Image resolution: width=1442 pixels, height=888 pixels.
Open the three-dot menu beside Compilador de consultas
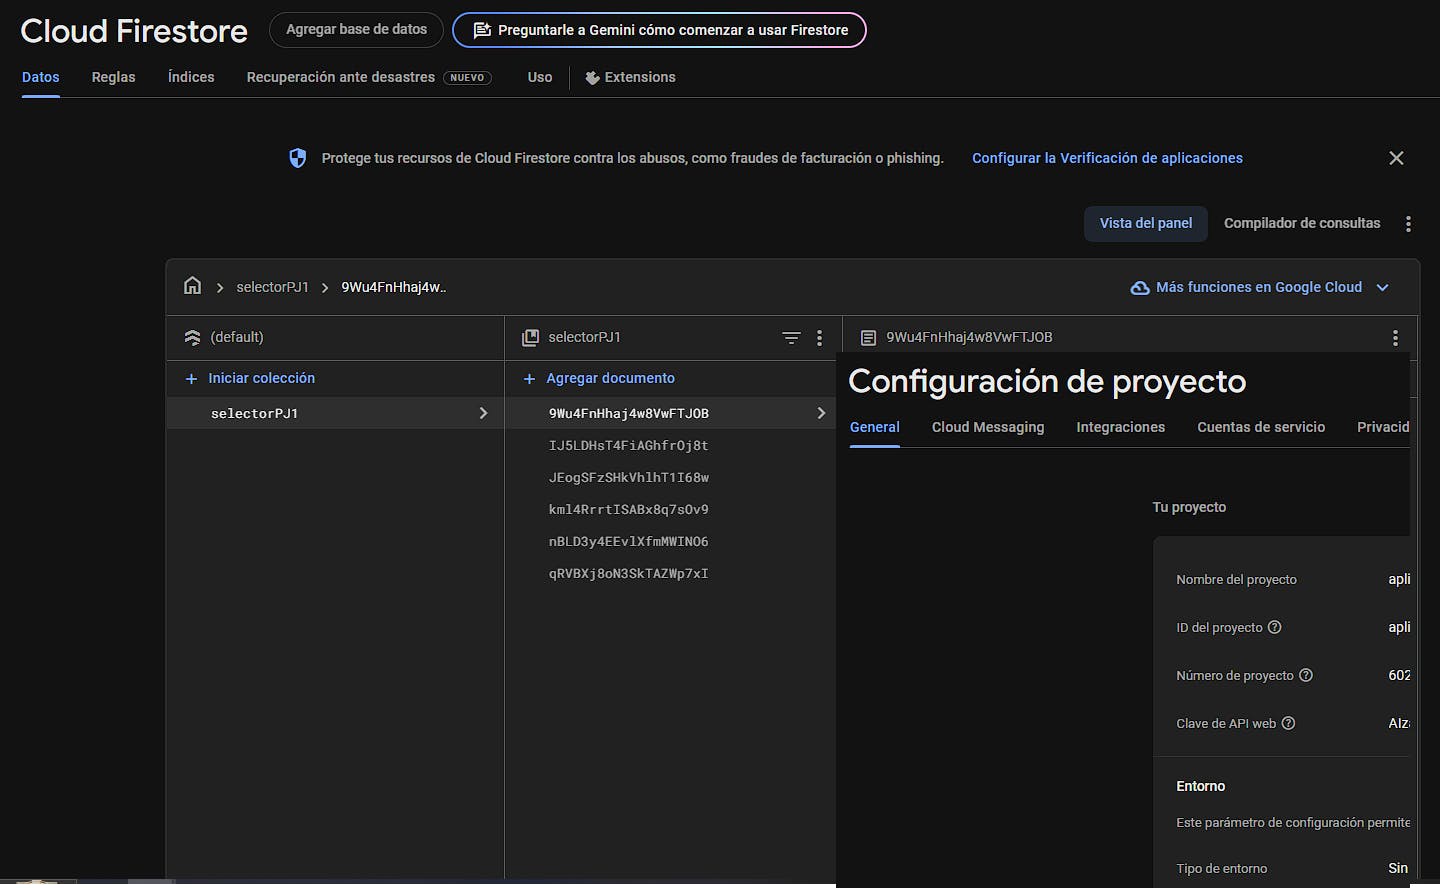pyautogui.click(x=1408, y=224)
